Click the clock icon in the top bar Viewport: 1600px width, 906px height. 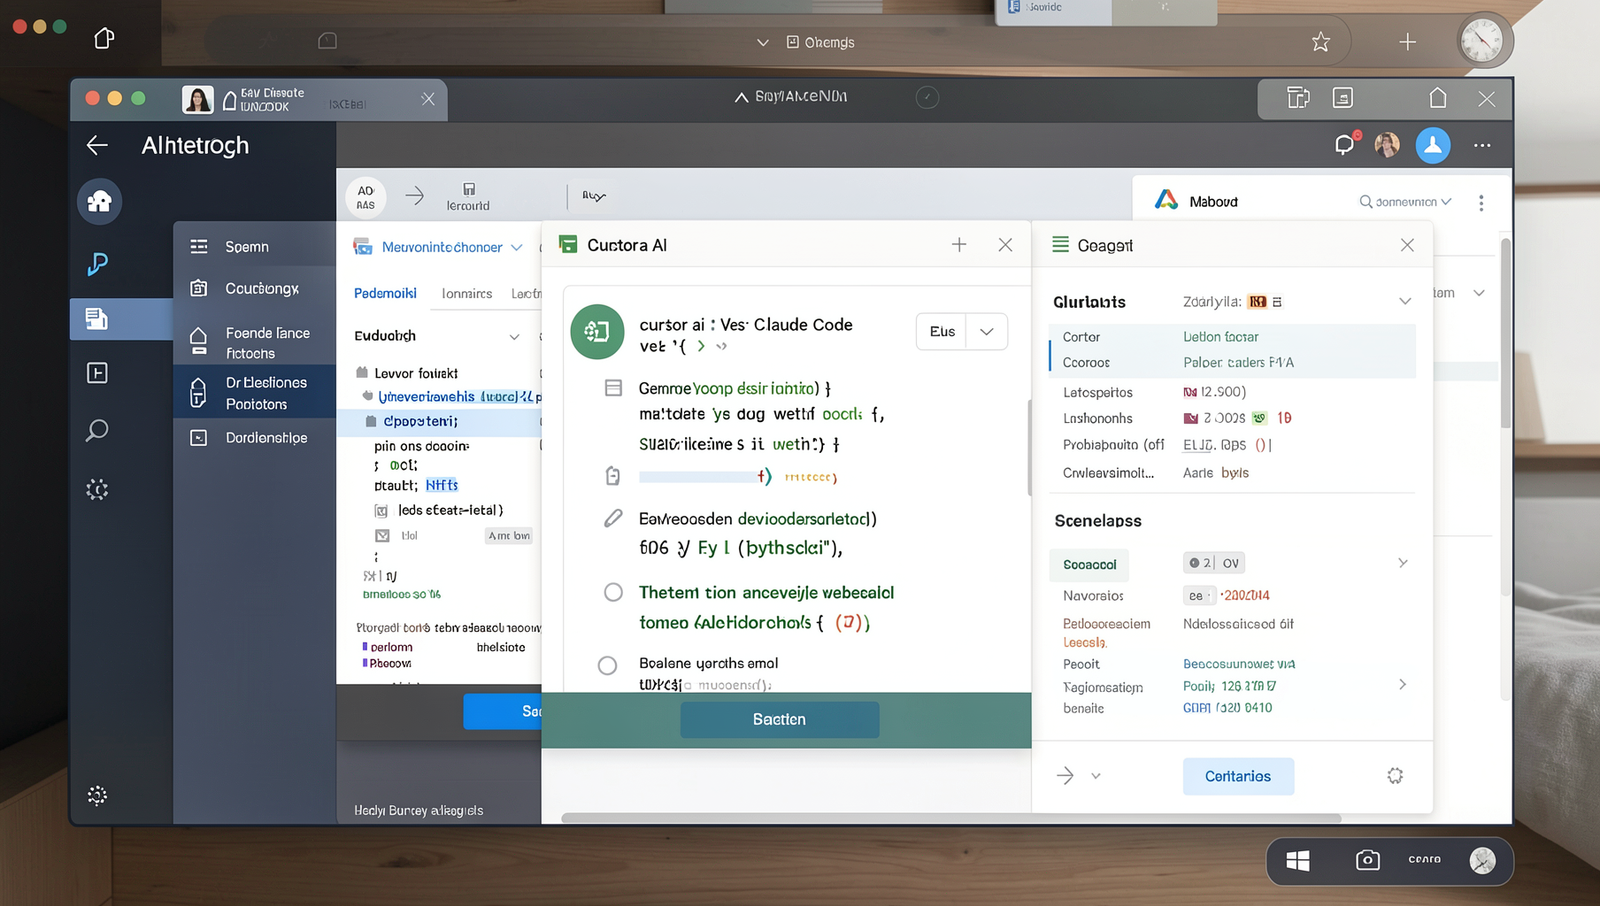[x=1482, y=42]
